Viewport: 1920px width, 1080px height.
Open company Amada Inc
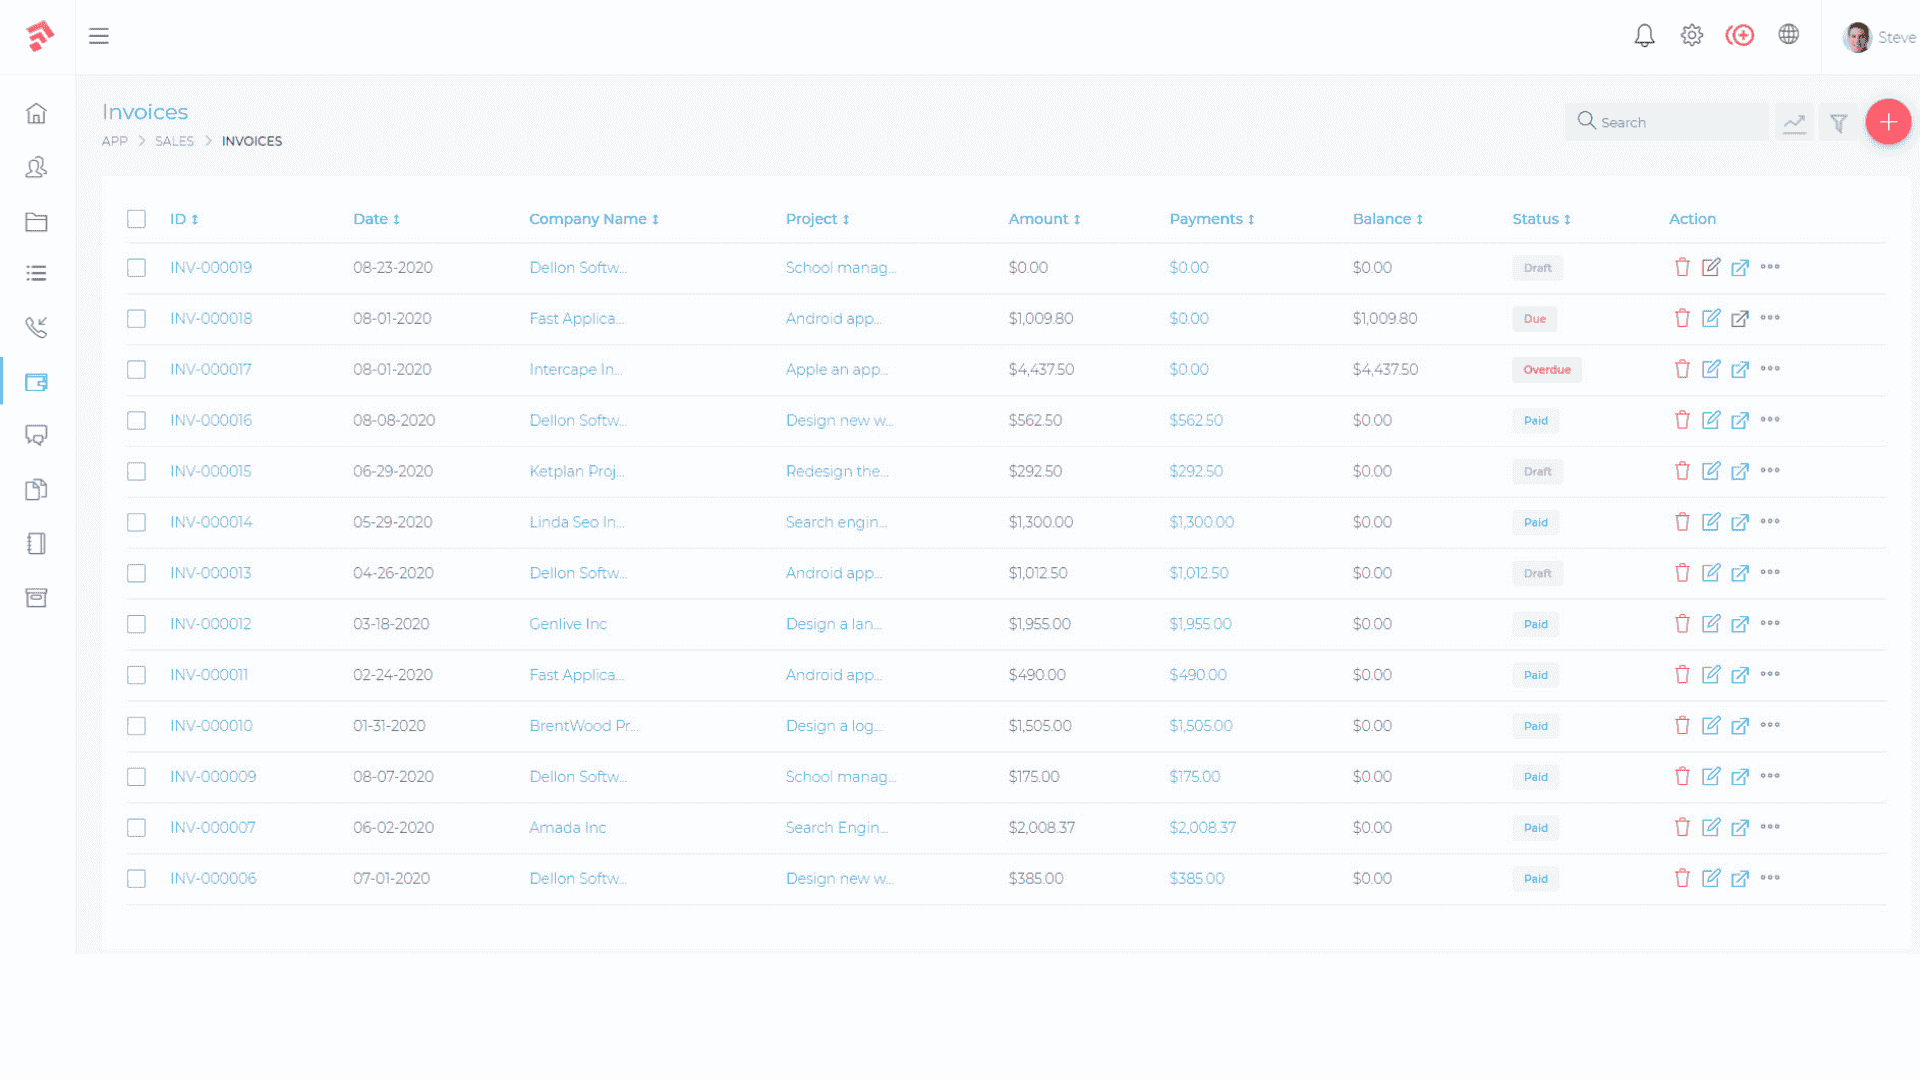pos(567,828)
